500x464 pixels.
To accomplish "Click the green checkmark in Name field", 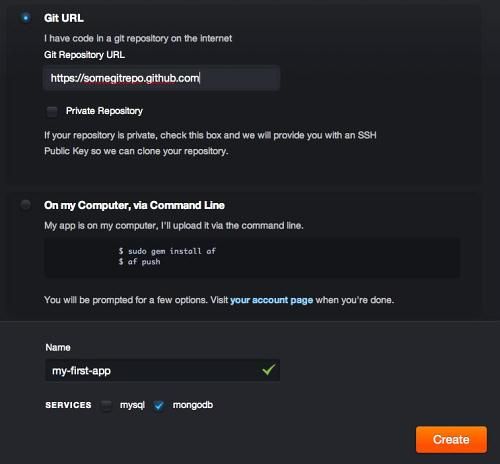I will [x=269, y=369].
